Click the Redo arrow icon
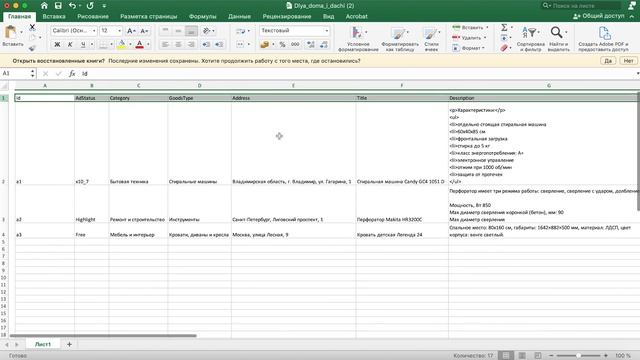 (x=90, y=6)
